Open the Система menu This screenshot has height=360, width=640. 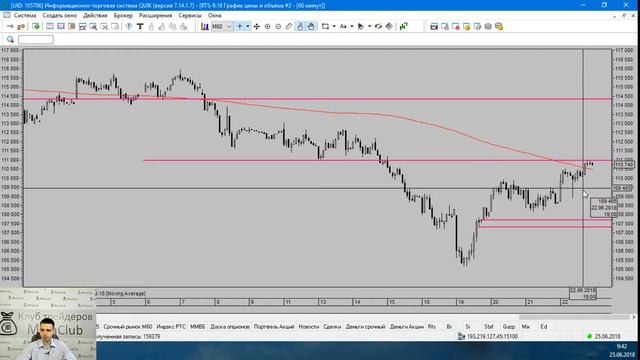click(x=25, y=15)
